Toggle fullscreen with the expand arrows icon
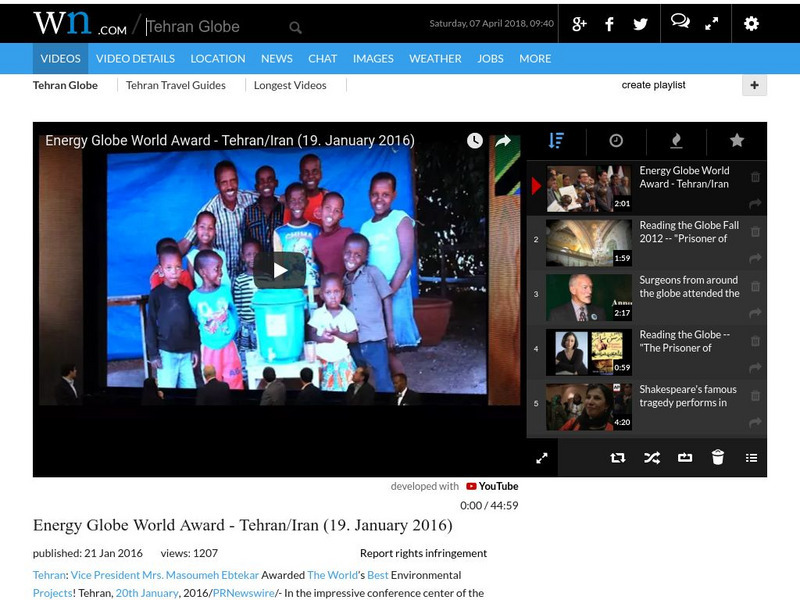800x600 pixels. click(x=543, y=456)
